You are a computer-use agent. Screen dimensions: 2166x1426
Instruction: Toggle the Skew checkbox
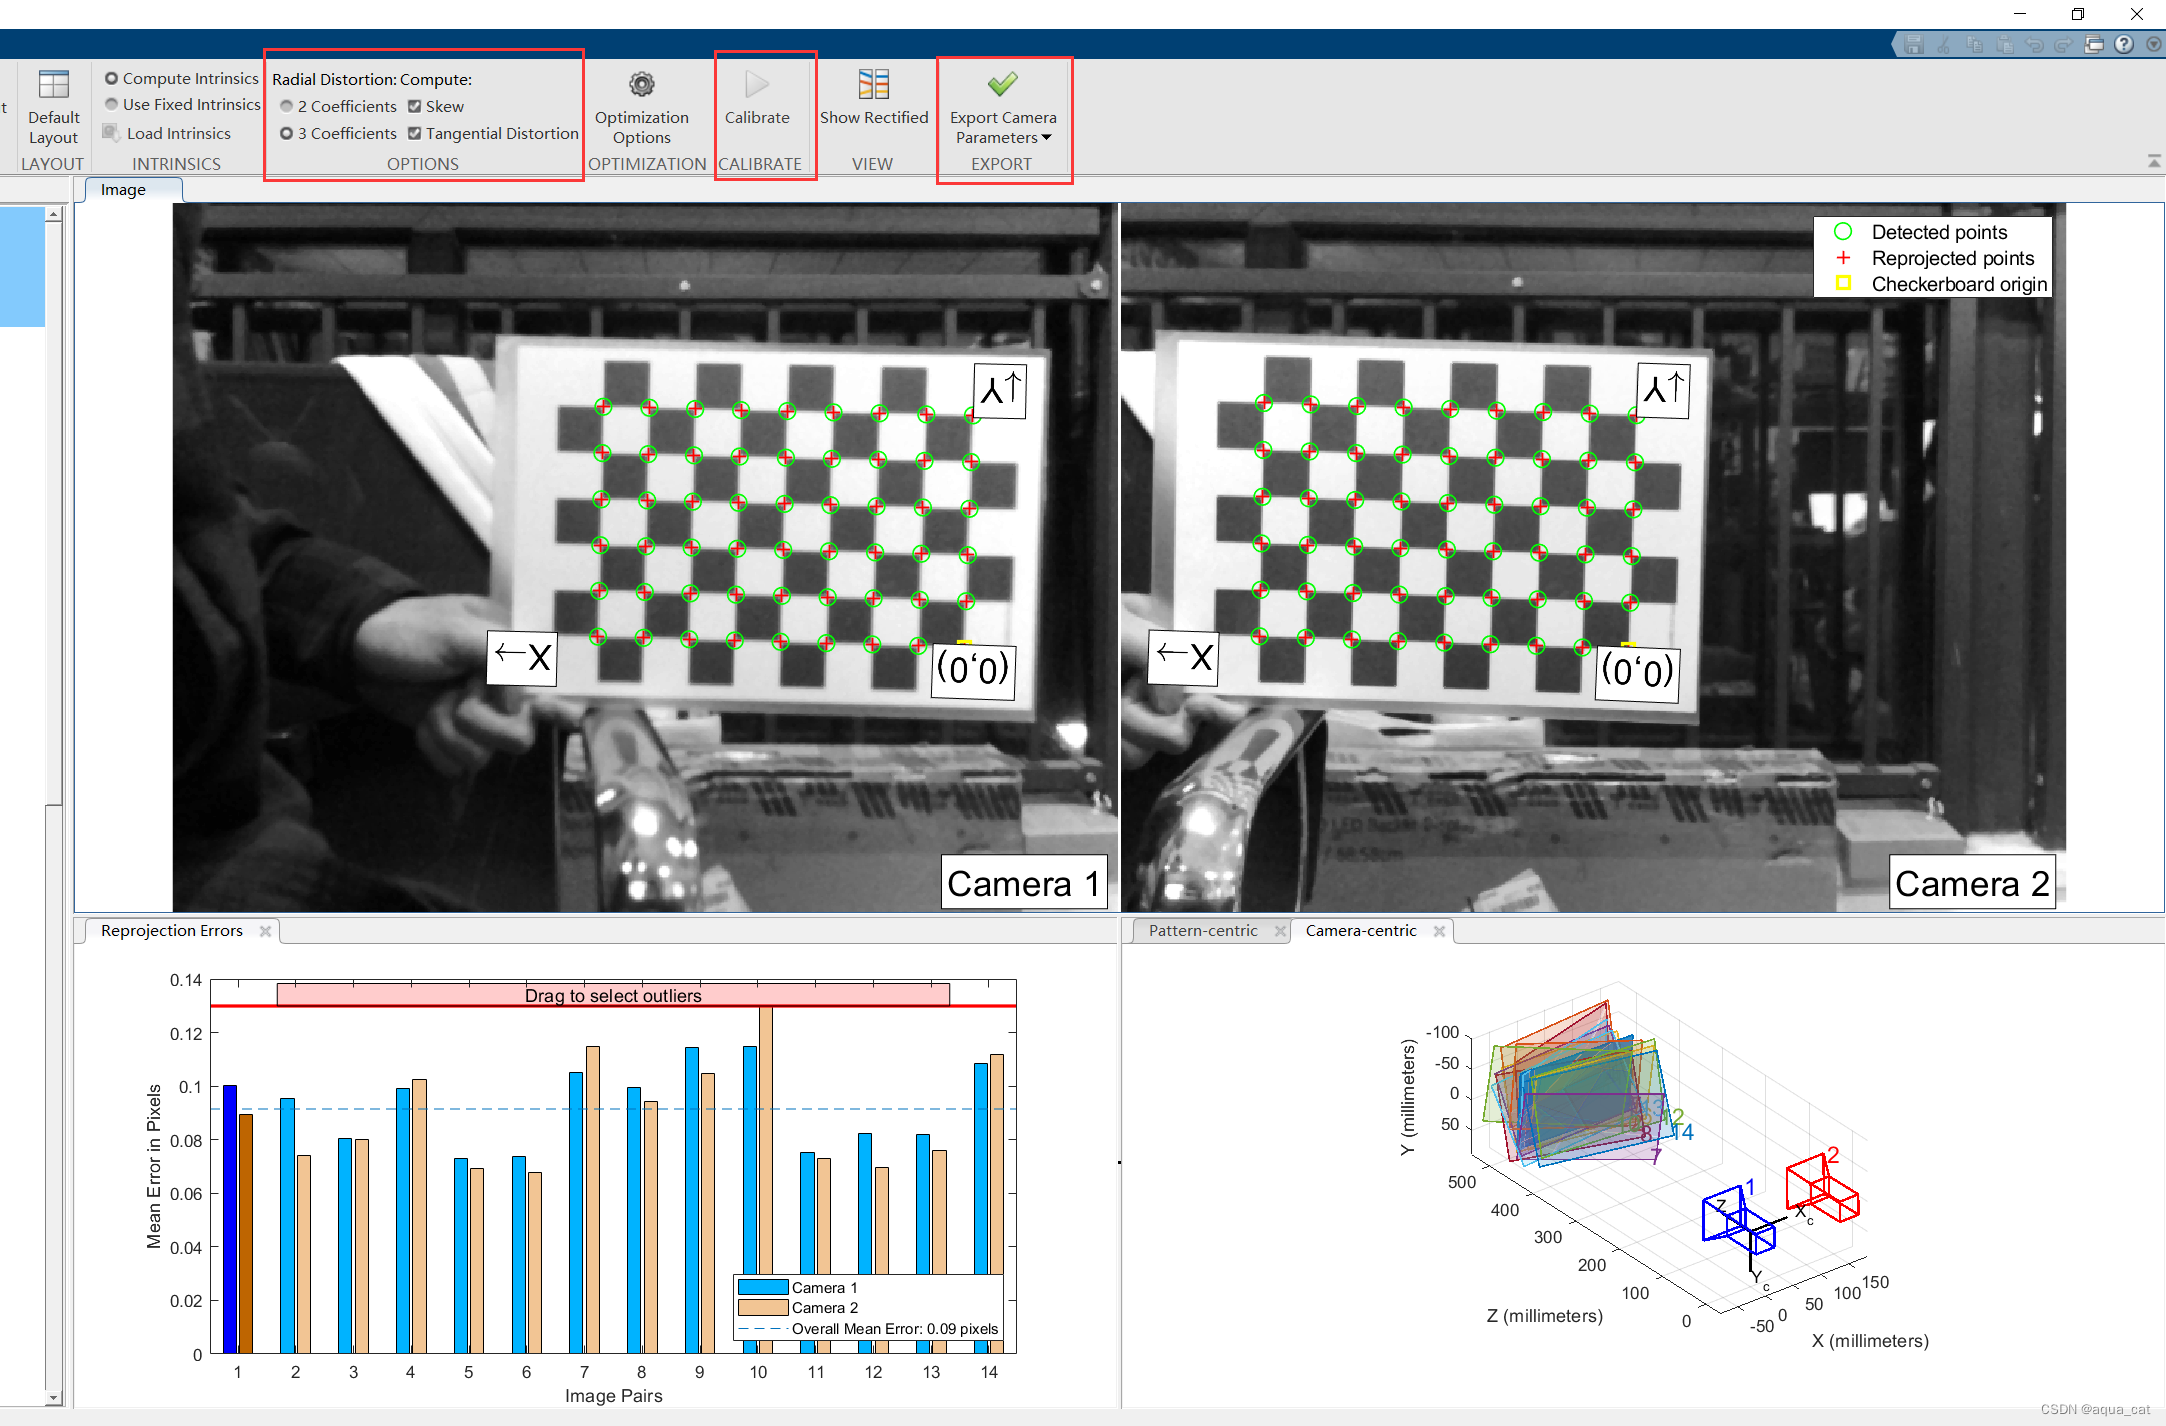415,106
